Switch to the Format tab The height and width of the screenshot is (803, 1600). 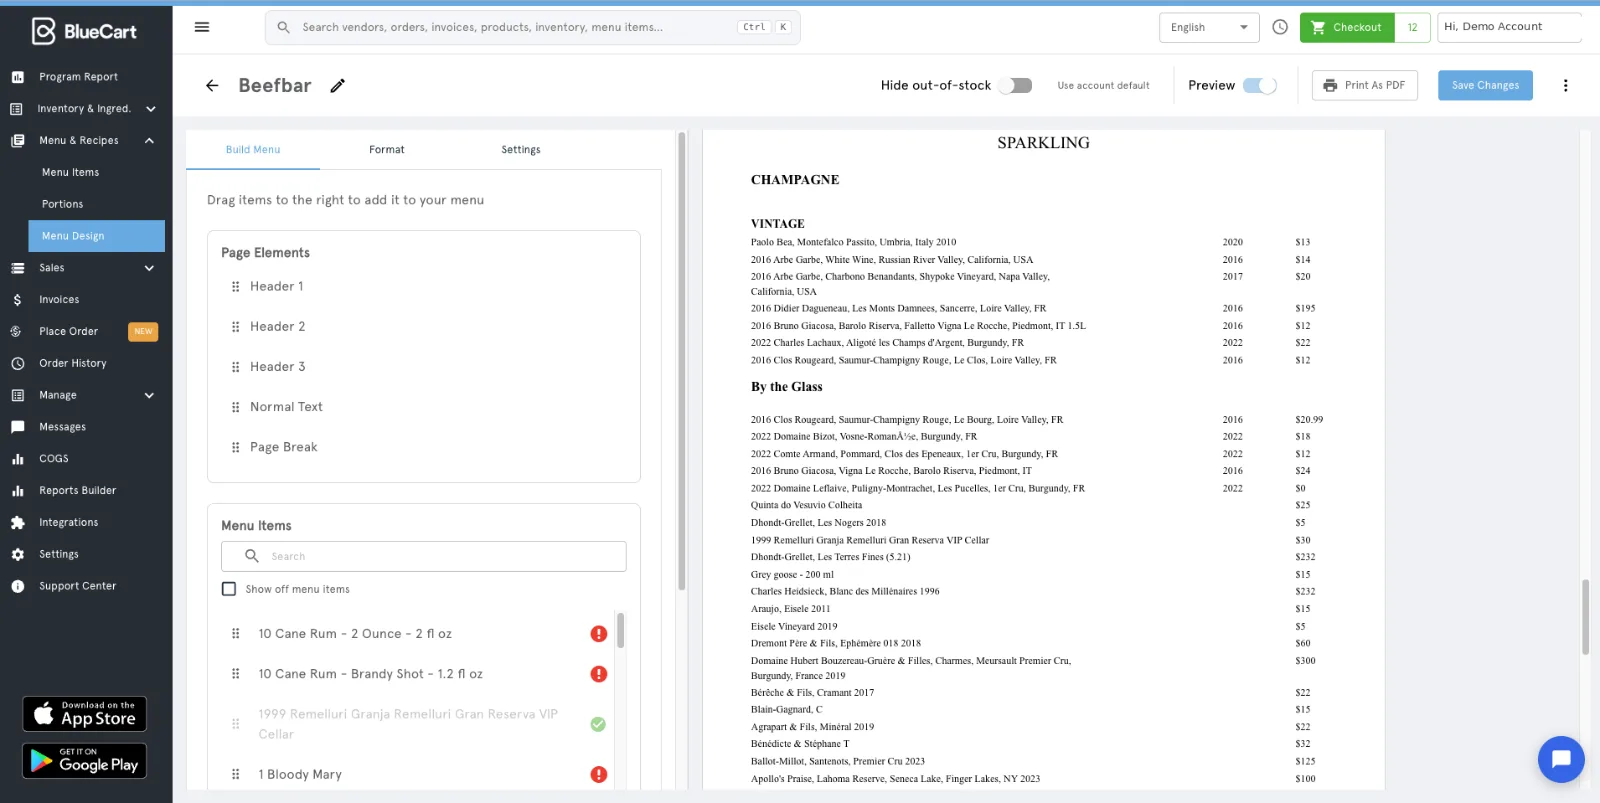tap(387, 150)
